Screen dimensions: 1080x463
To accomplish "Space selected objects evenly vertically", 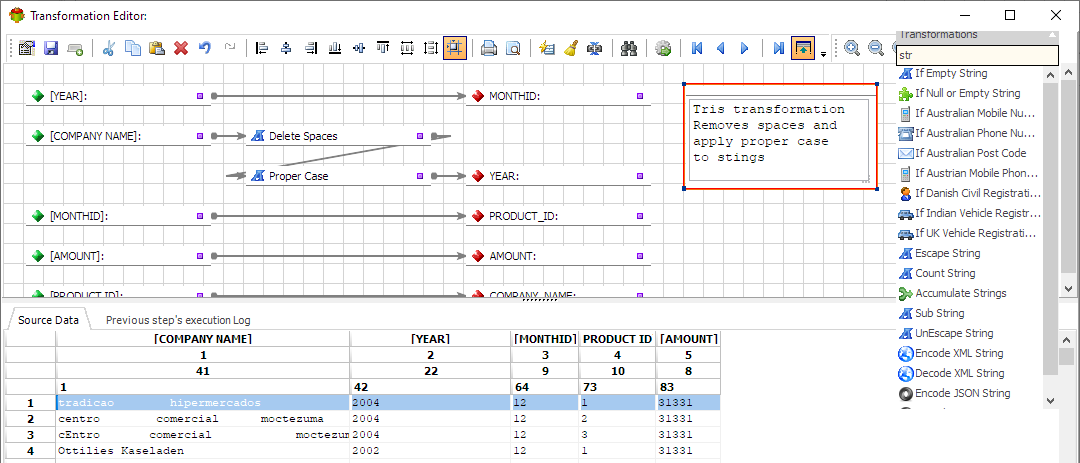I will 431,48.
